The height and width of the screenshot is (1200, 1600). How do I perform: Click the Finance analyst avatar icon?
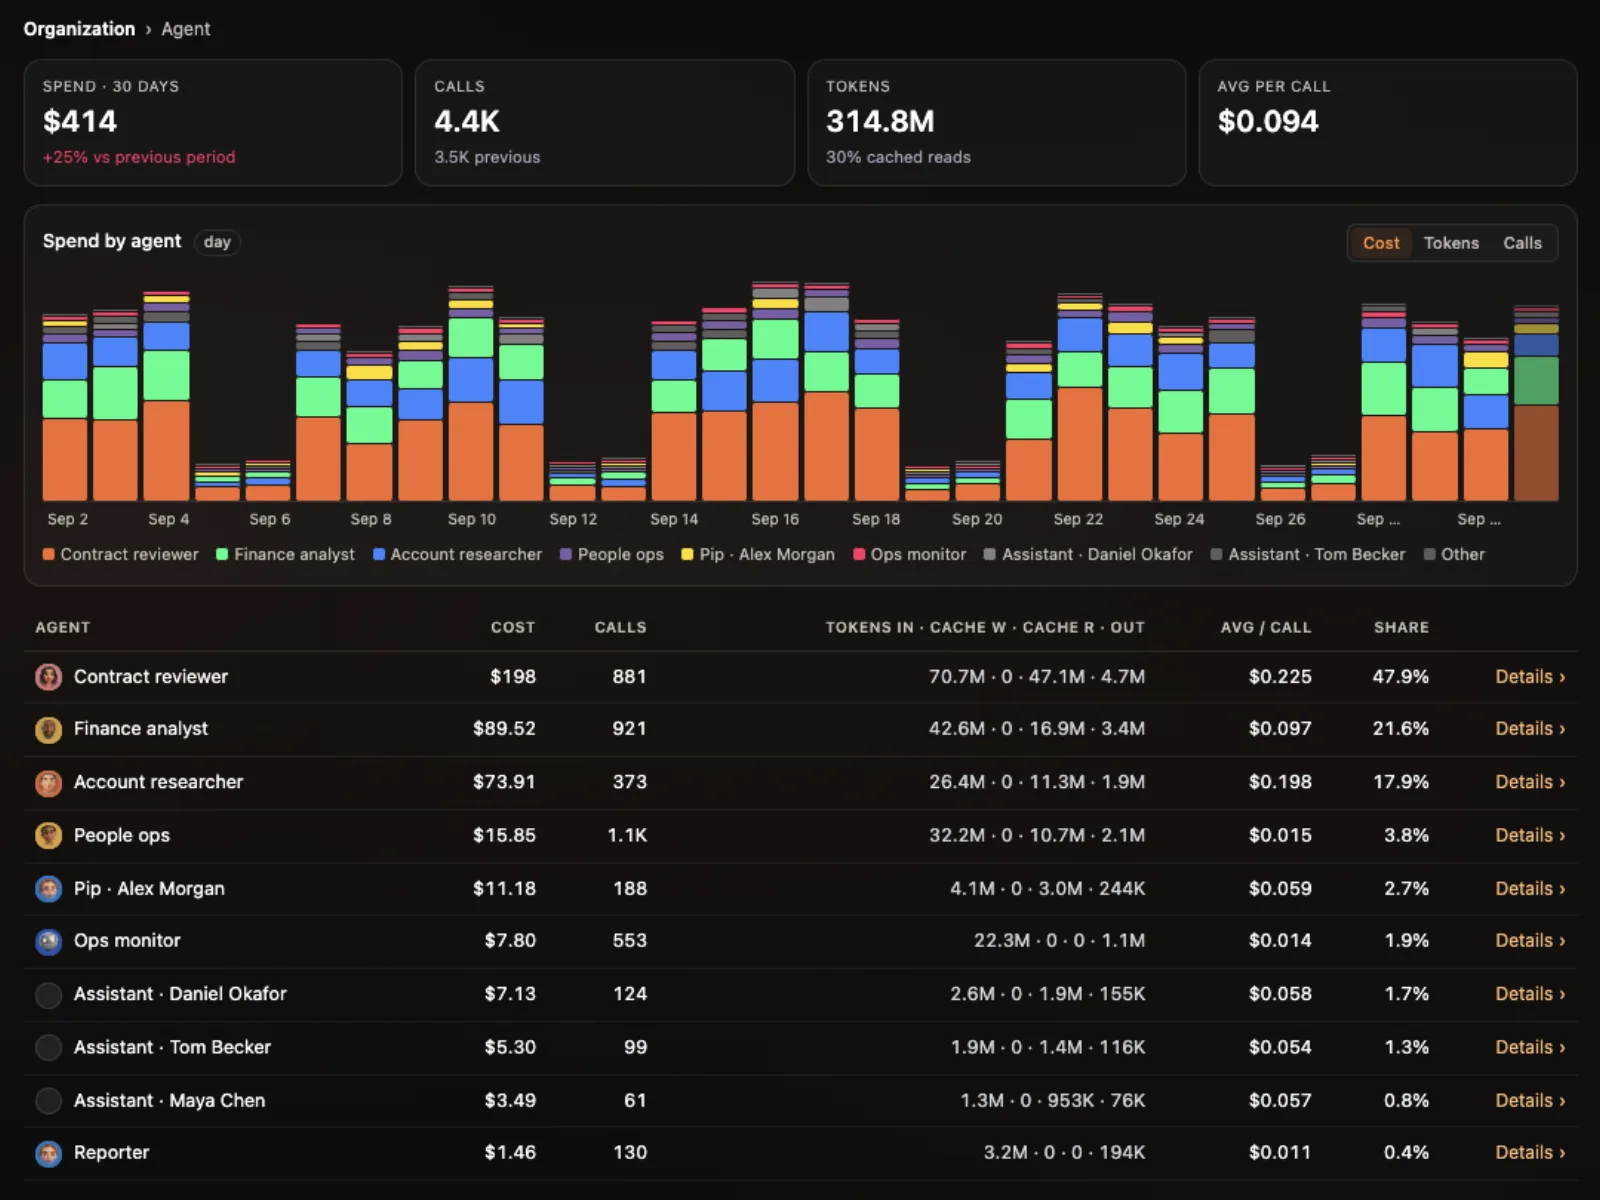point(48,730)
